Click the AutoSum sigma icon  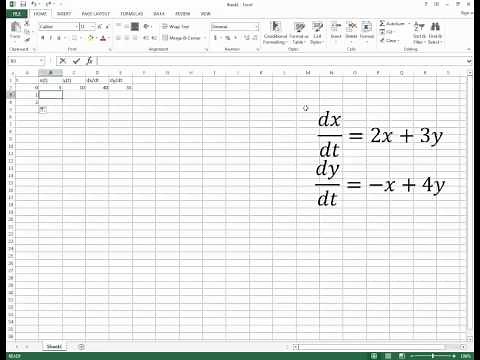[382, 23]
